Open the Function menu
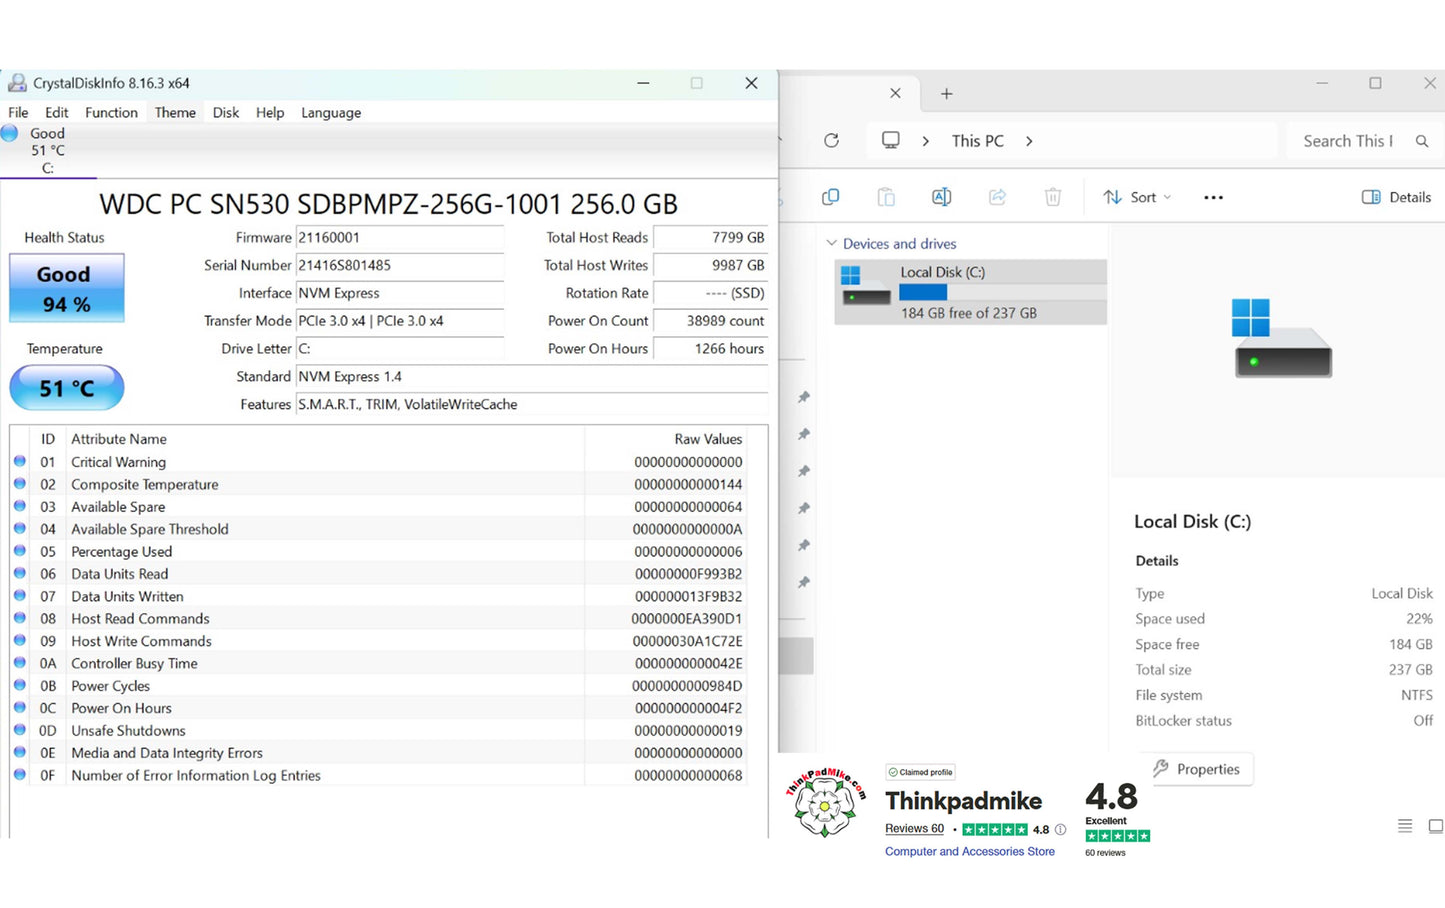 (111, 112)
